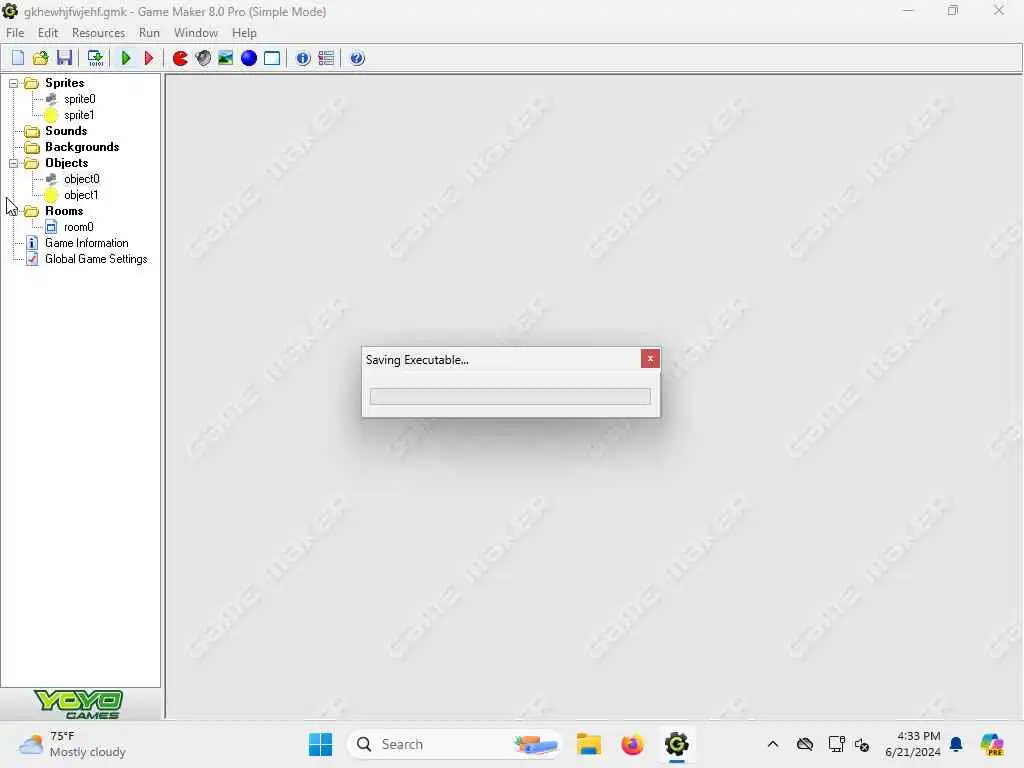Open Copilot preview icon in taskbar
Image resolution: width=1024 pixels, height=768 pixels.
[x=992, y=744]
